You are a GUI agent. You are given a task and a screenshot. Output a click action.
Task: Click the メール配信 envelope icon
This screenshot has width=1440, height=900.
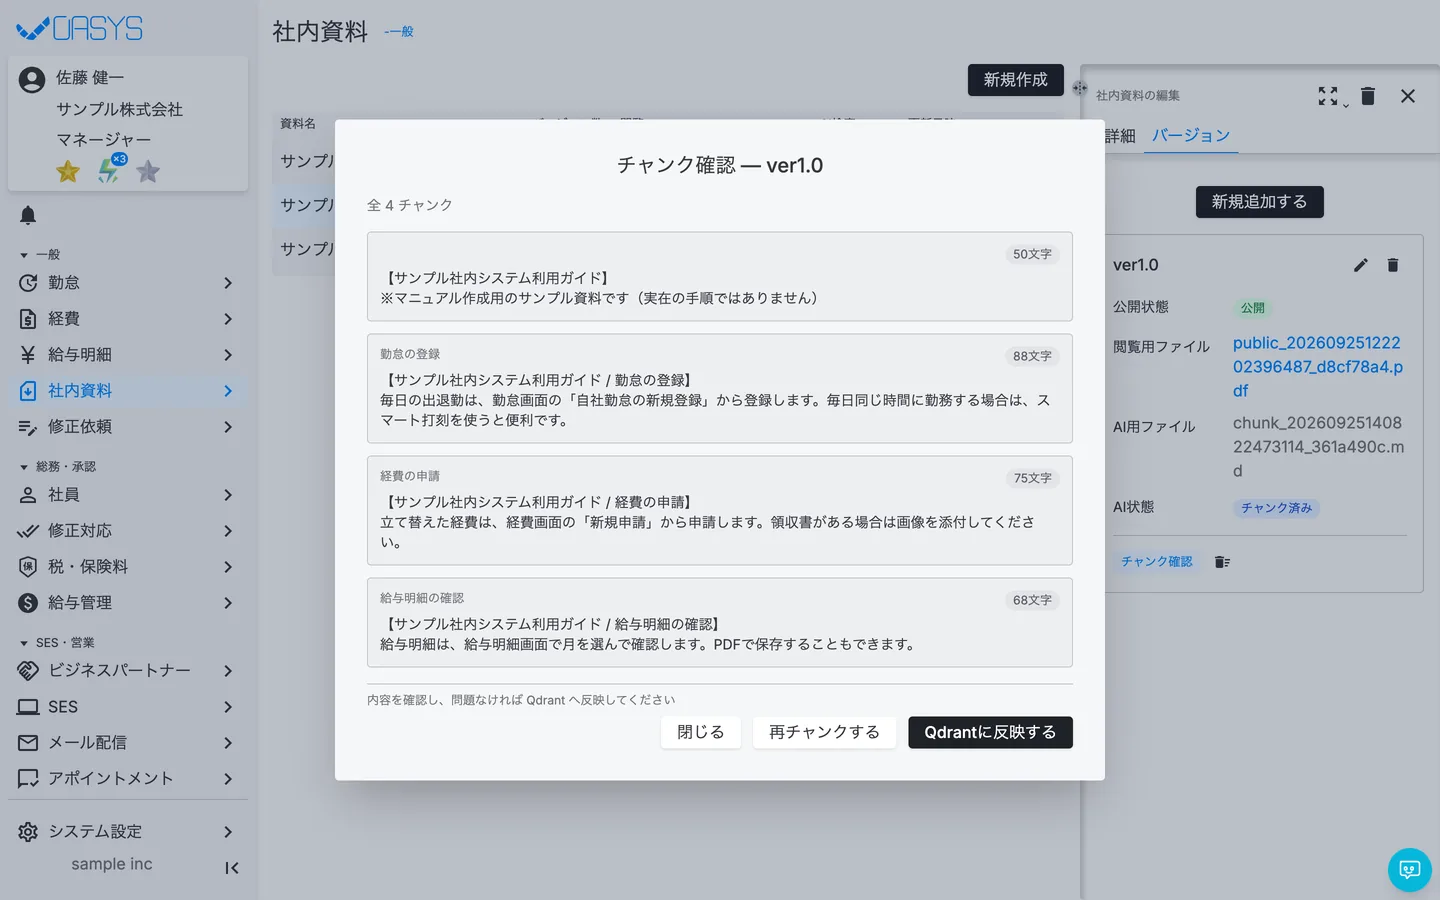(28, 743)
